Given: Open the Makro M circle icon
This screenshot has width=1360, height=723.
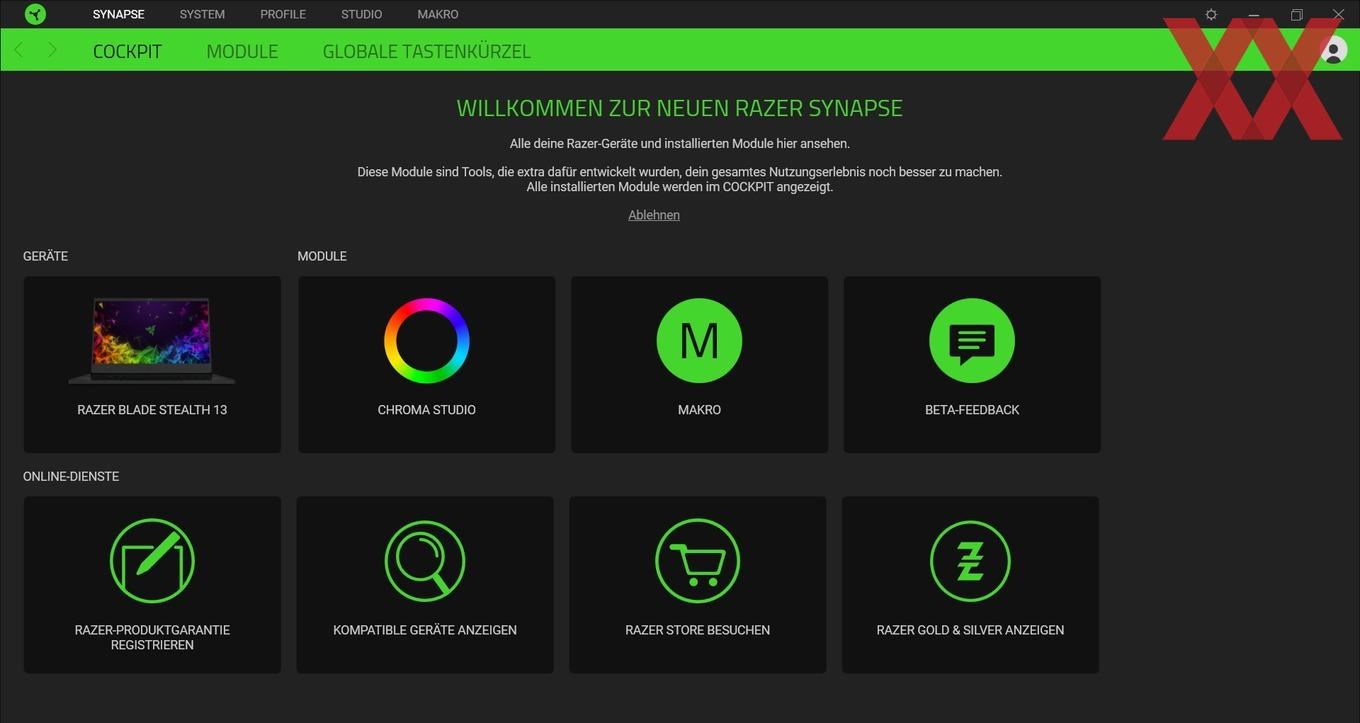Looking at the screenshot, I should [x=699, y=341].
